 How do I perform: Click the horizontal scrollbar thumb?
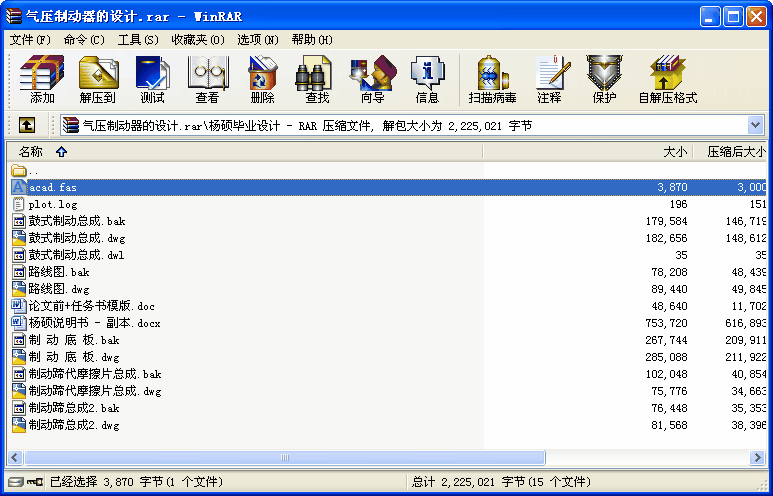[283, 457]
